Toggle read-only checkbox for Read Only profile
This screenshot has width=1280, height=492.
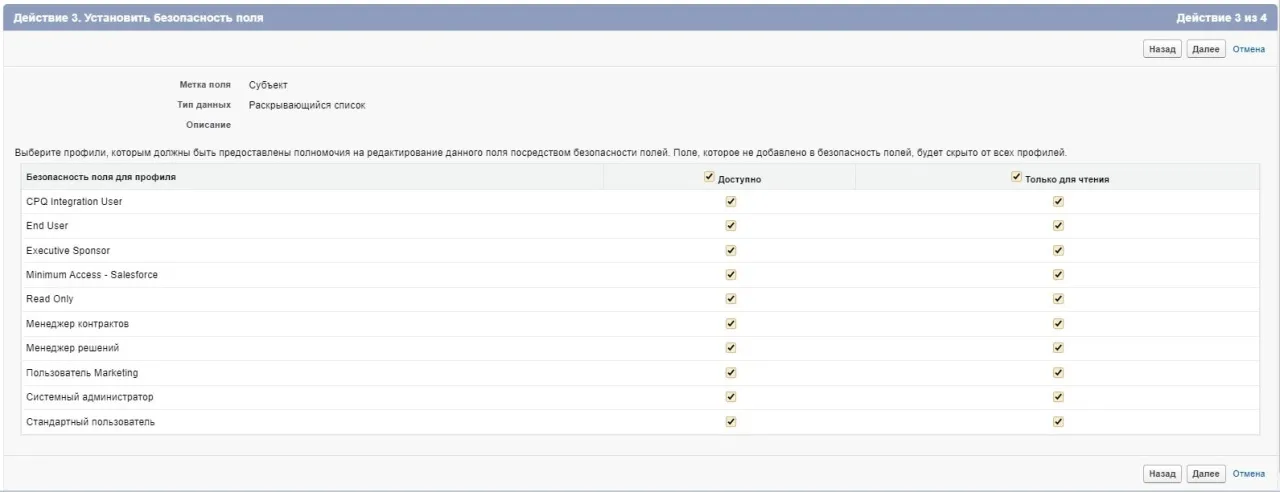click(1058, 299)
